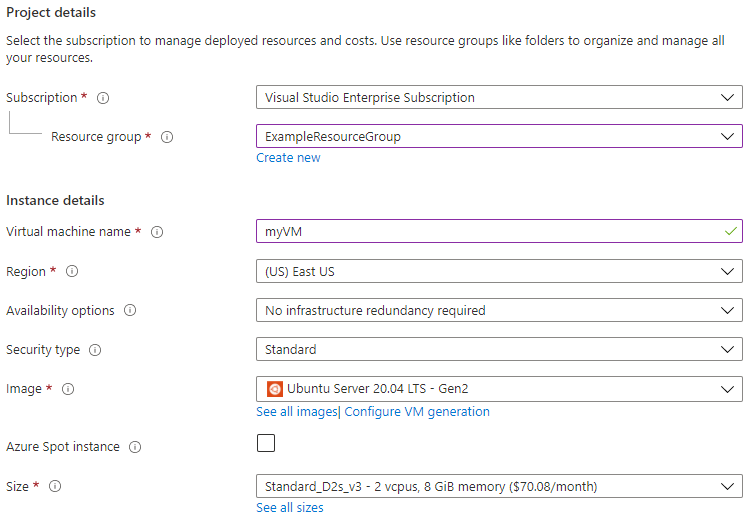This screenshot has height=518, width=750.
Task: Open the Subscription dropdown
Action: pyautogui.click(x=499, y=98)
